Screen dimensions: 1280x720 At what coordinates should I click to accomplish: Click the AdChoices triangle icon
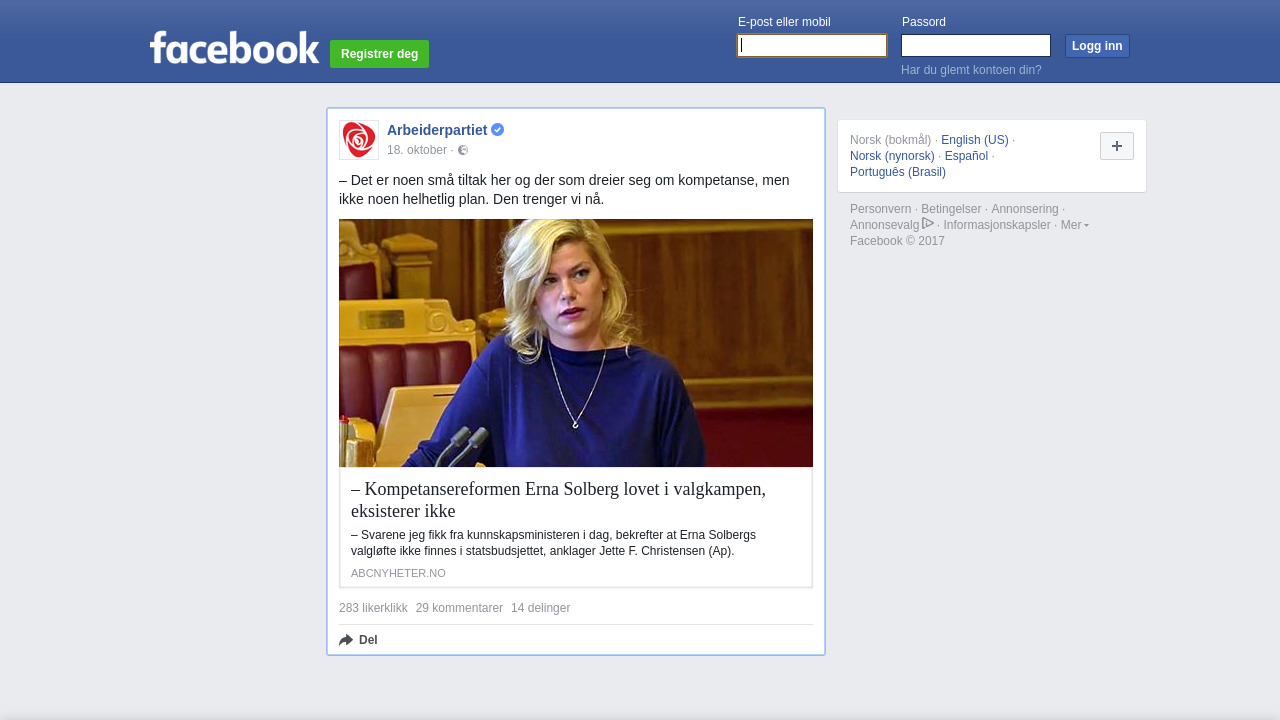(x=928, y=224)
